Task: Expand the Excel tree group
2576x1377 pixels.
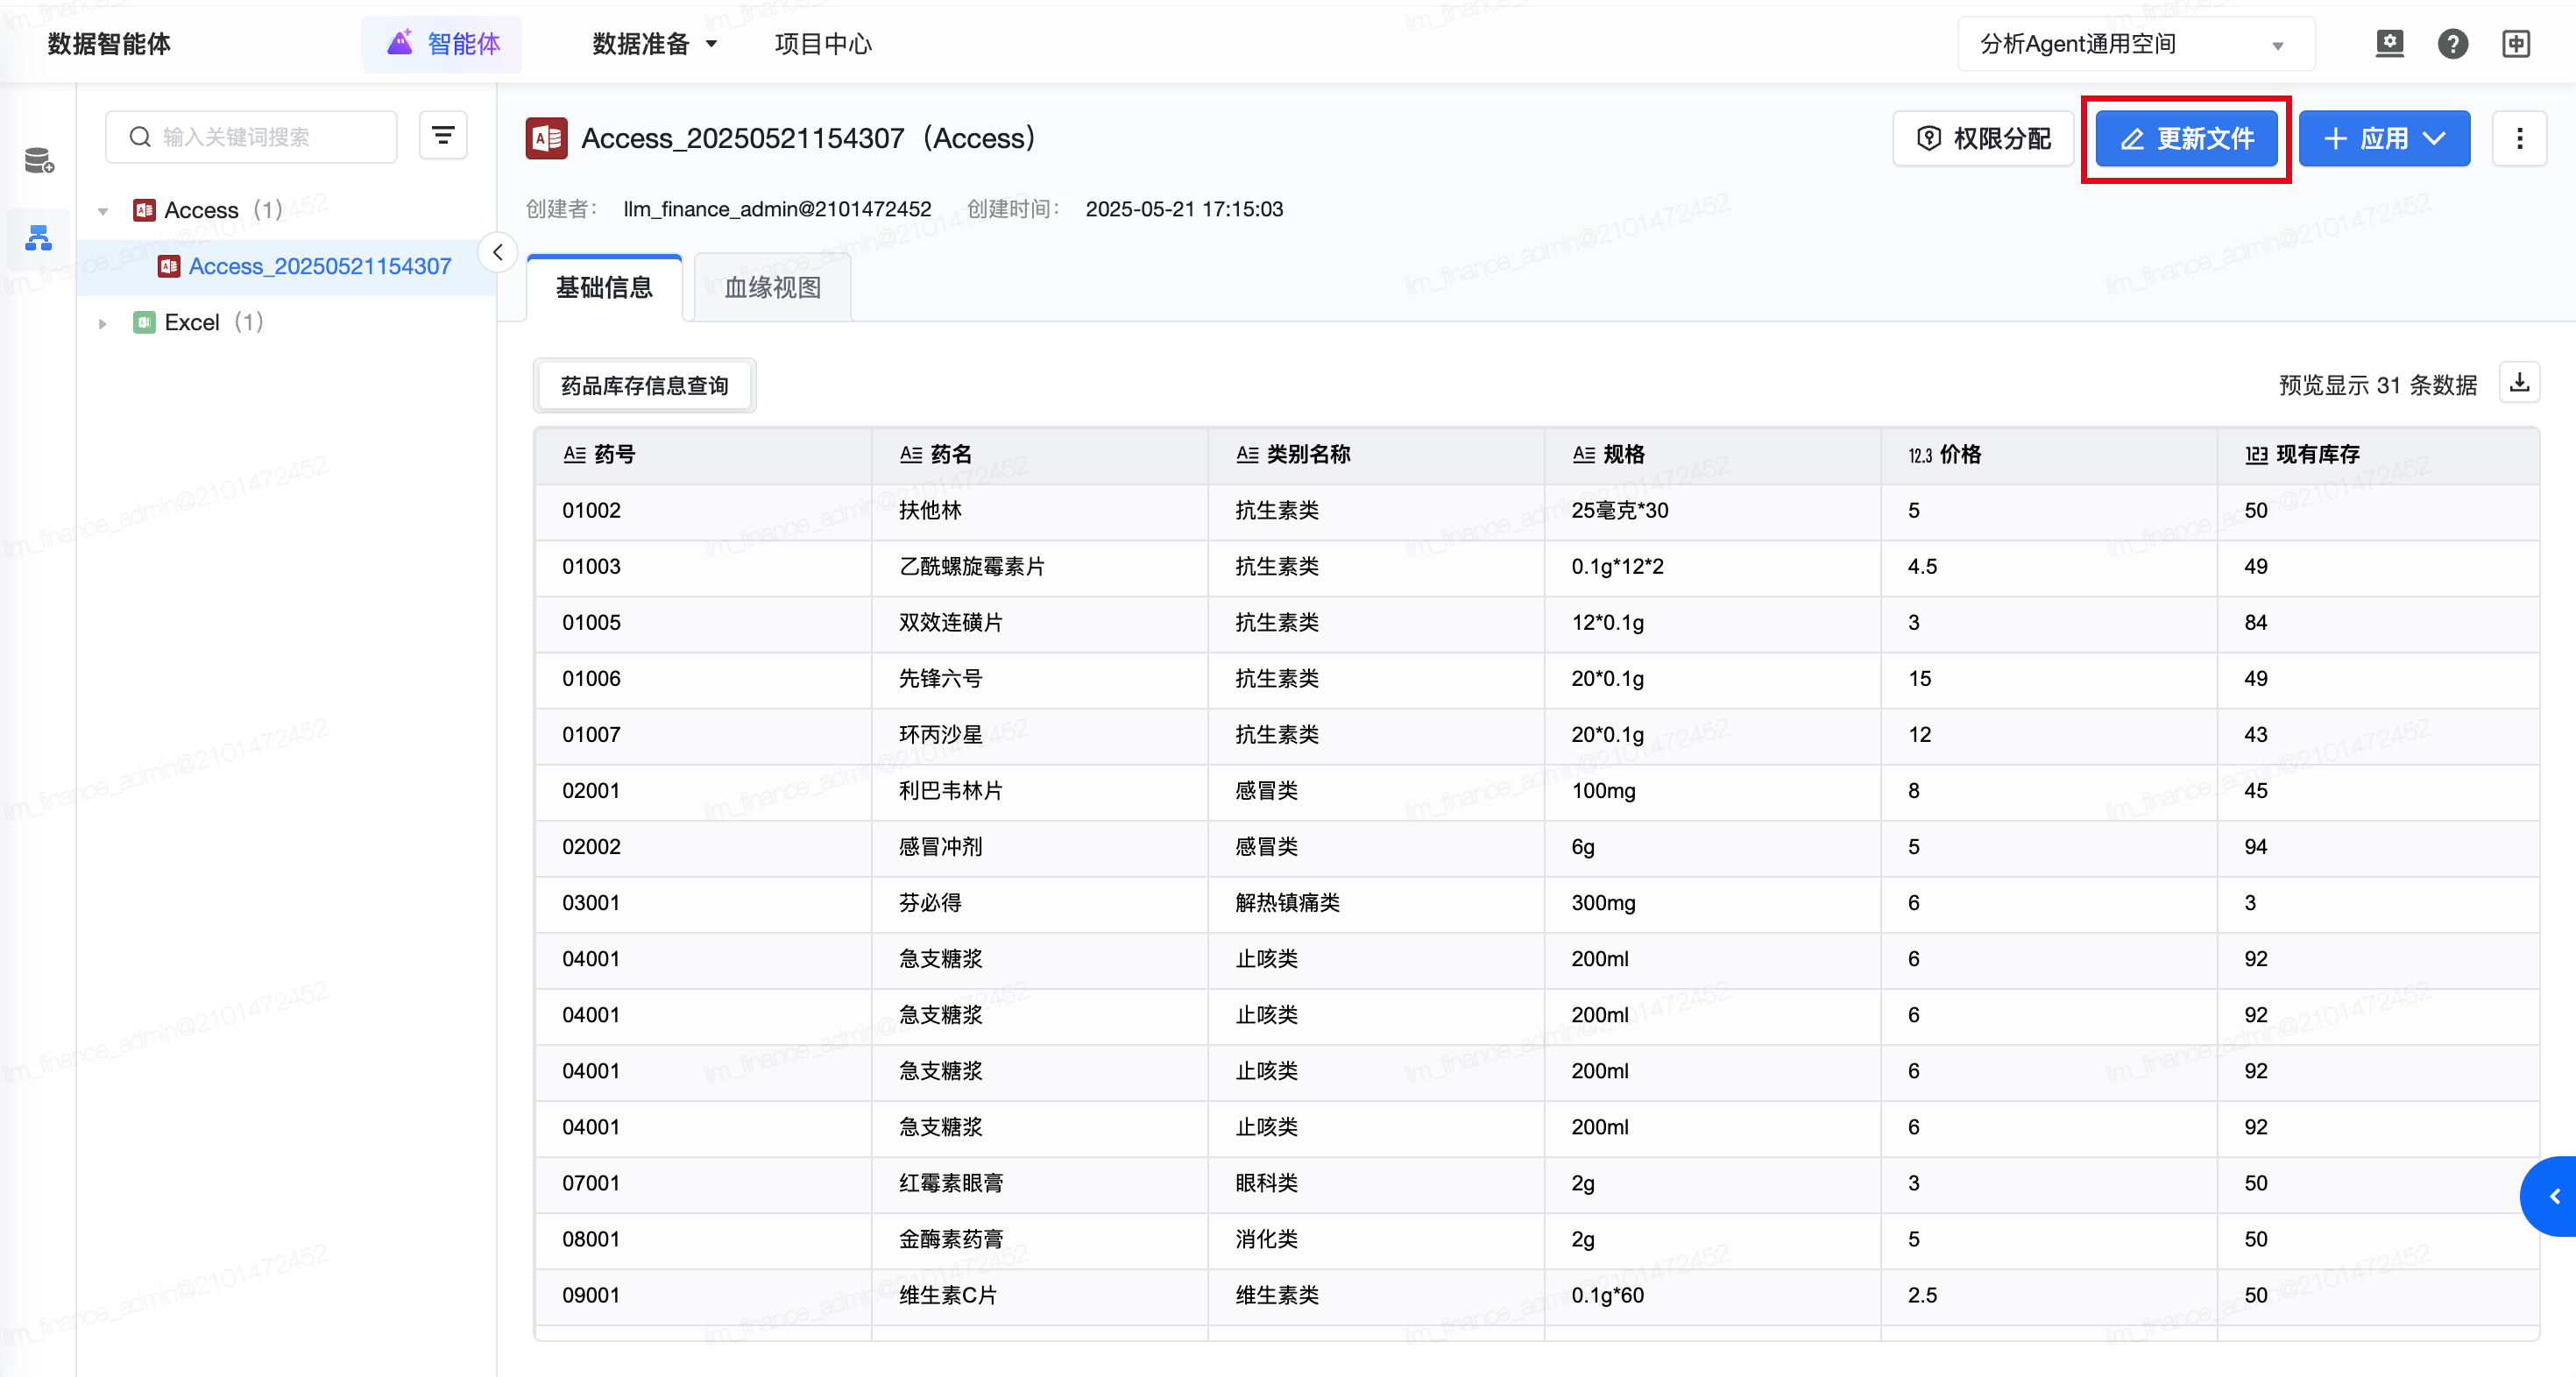Action: point(103,323)
